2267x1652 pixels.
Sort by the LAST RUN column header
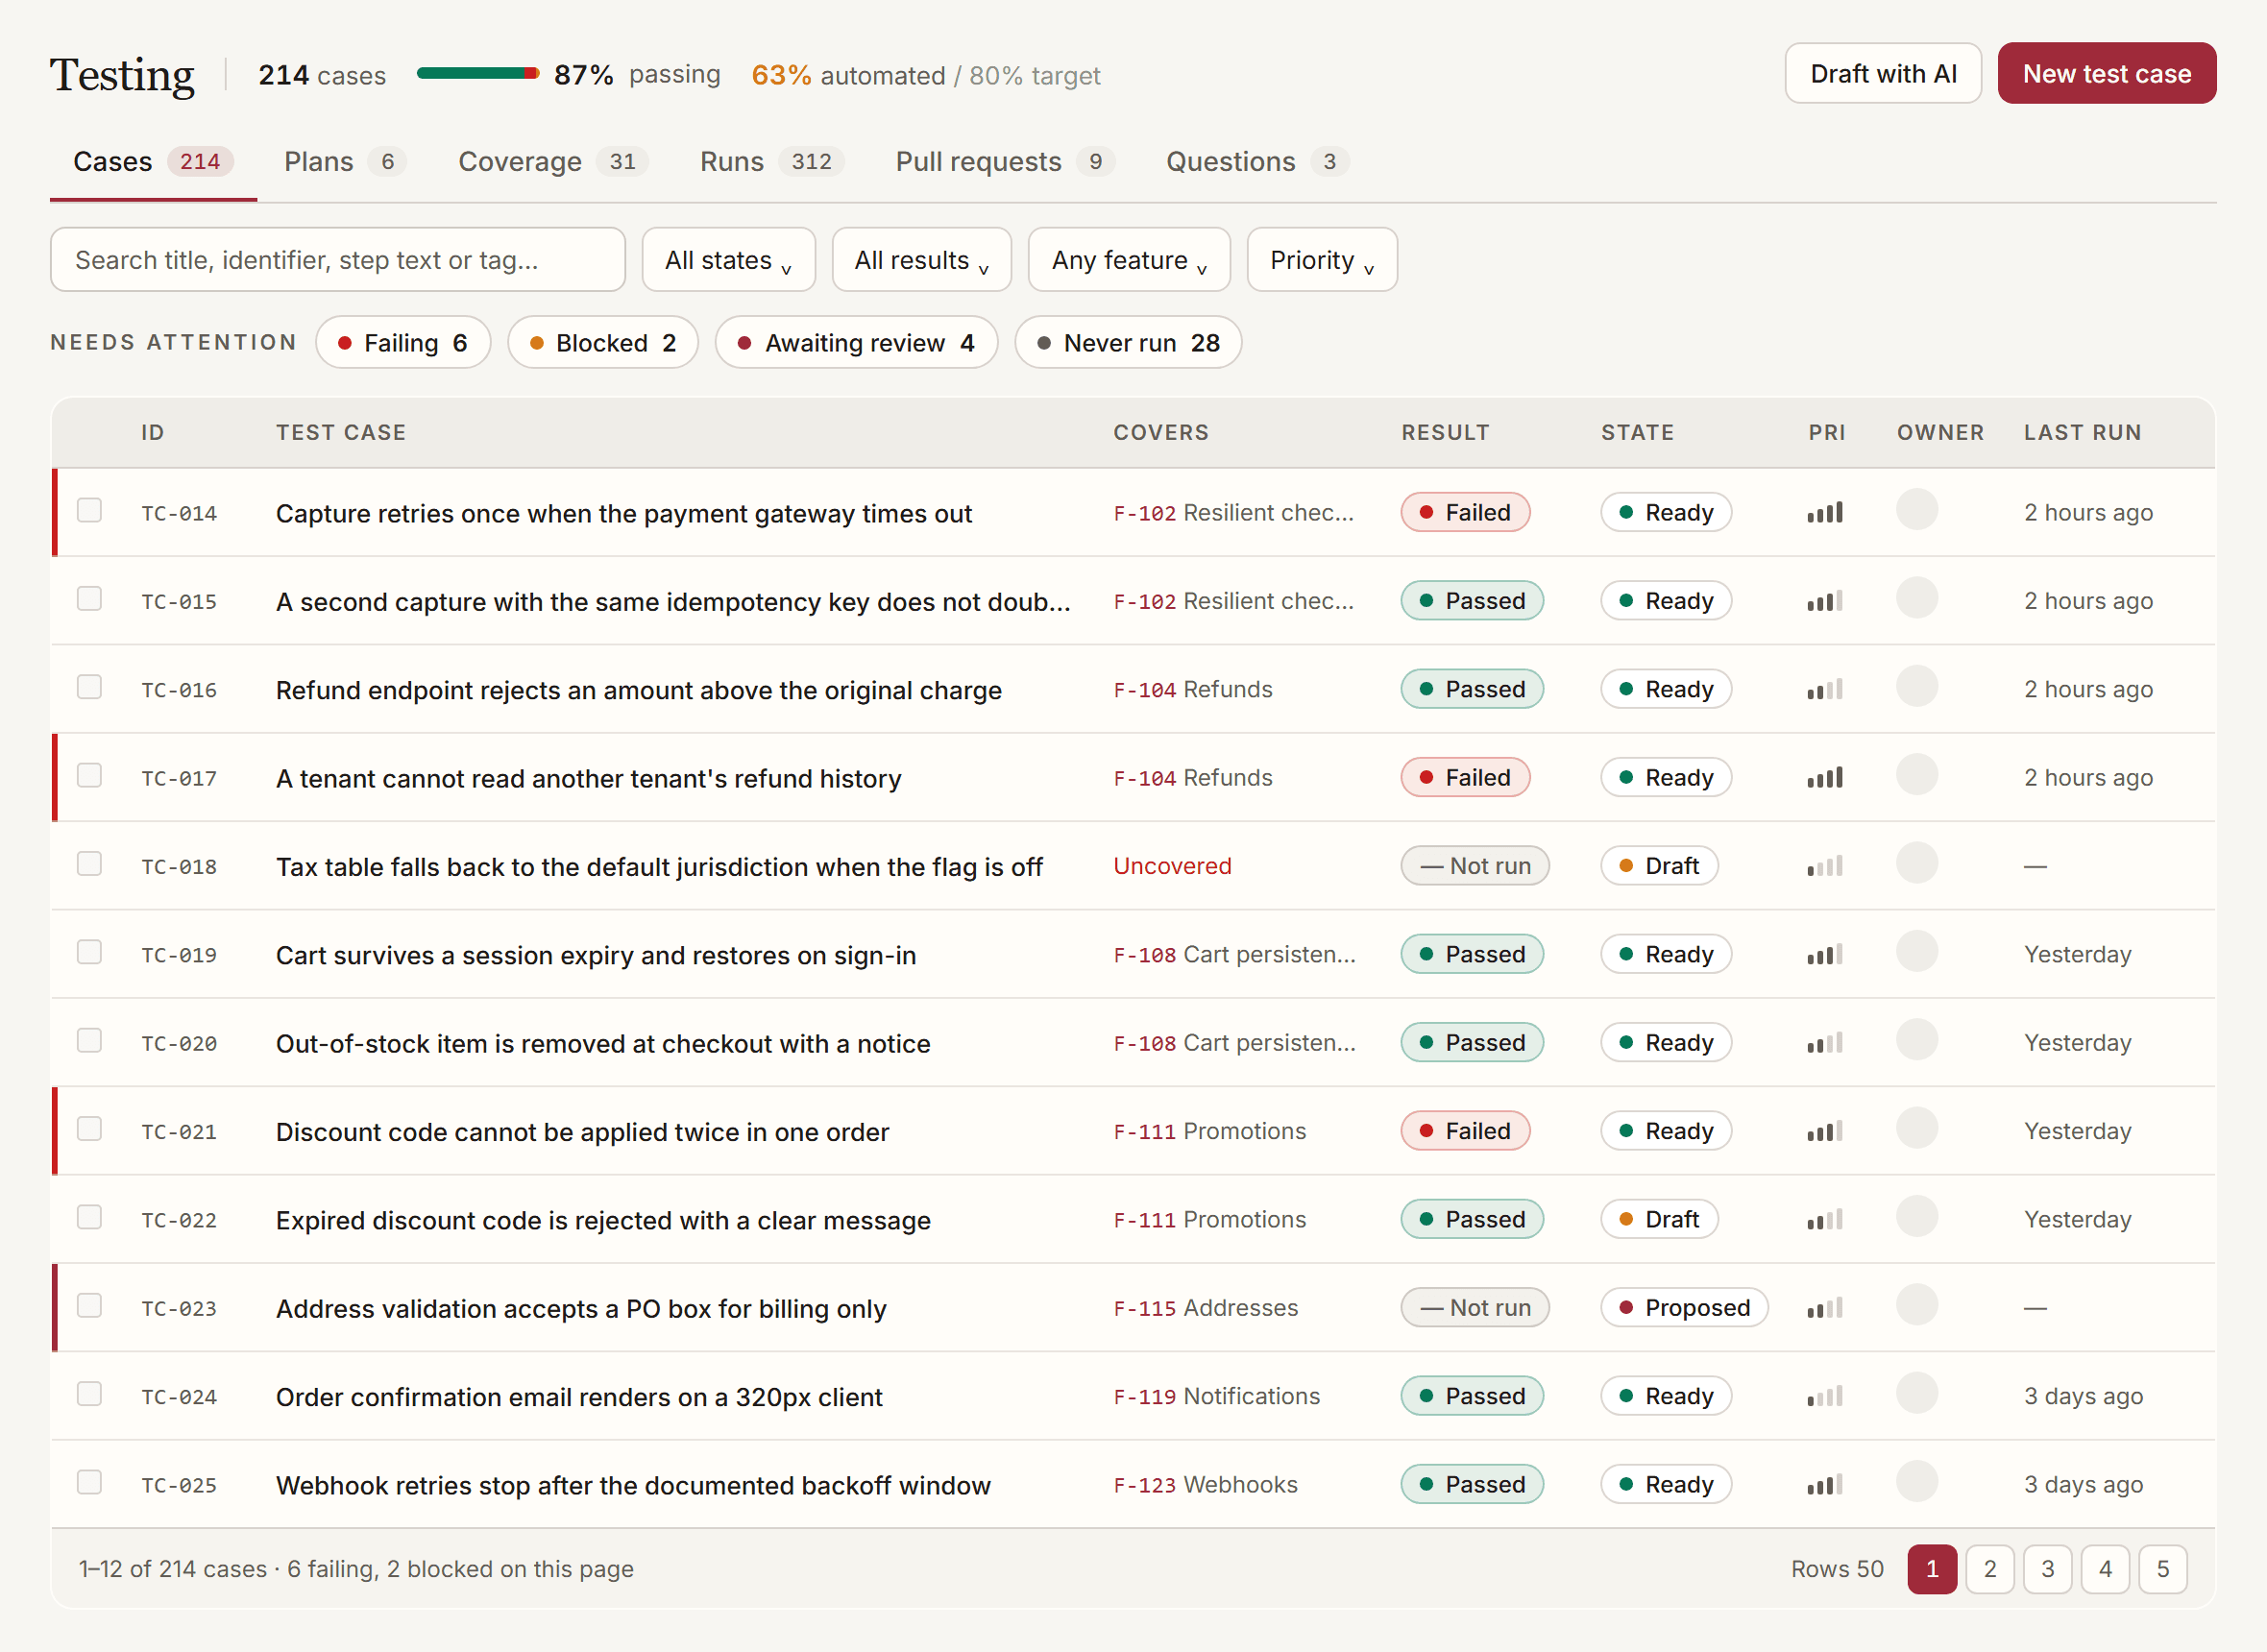click(x=2082, y=433)
